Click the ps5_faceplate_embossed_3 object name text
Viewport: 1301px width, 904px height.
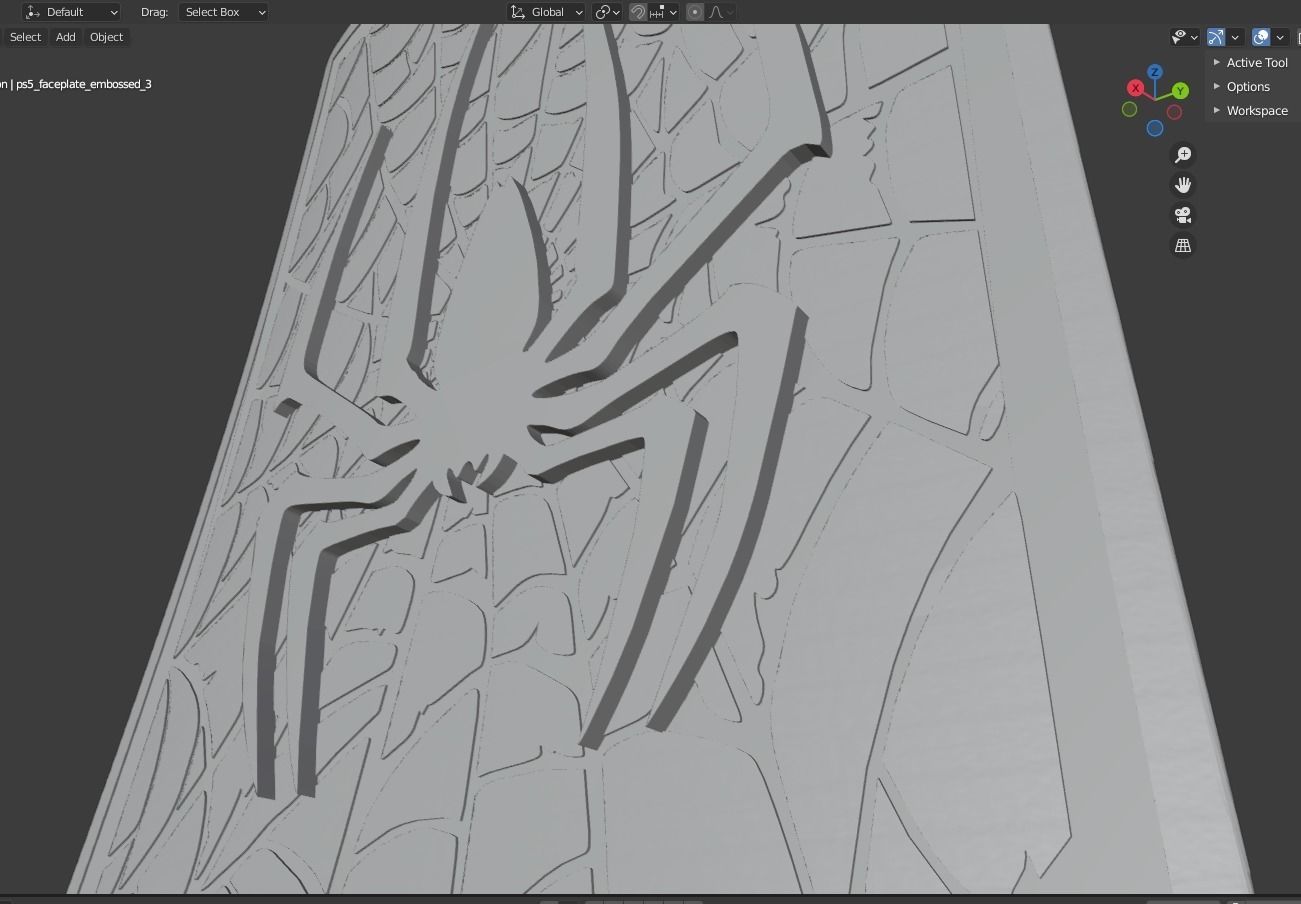tap(84, 84)
